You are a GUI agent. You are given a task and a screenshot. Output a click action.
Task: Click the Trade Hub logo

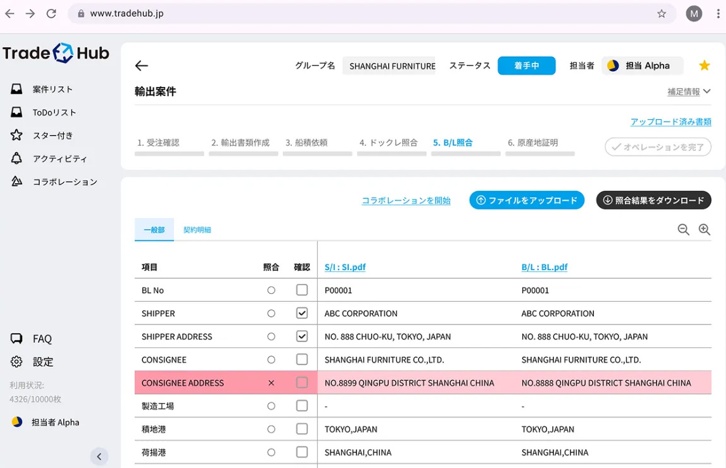coord(56,53)
